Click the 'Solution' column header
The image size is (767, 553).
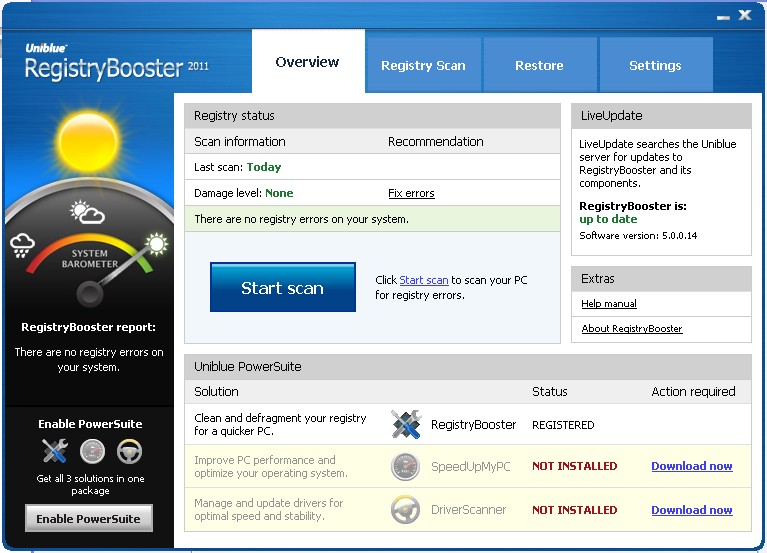(x=216, y=392)
